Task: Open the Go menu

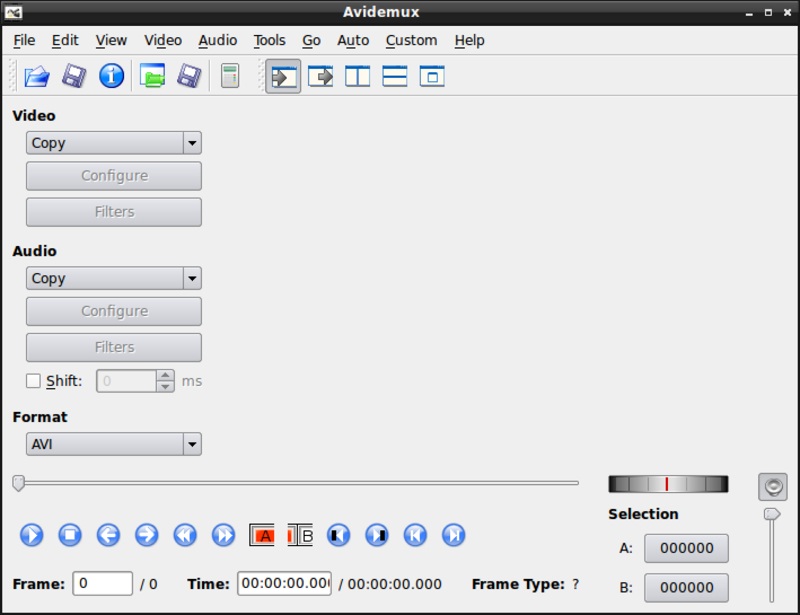Action: 311,40
